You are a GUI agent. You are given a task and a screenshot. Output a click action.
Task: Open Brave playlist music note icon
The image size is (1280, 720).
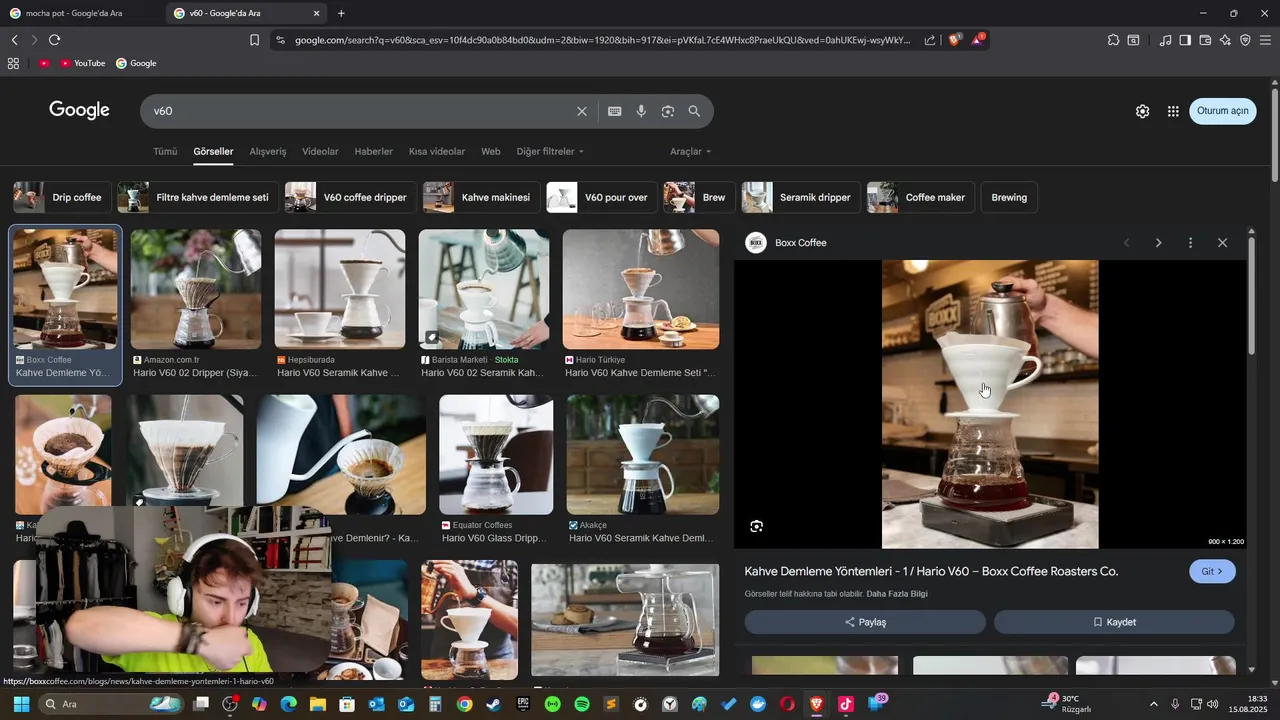coord(1165,40)
